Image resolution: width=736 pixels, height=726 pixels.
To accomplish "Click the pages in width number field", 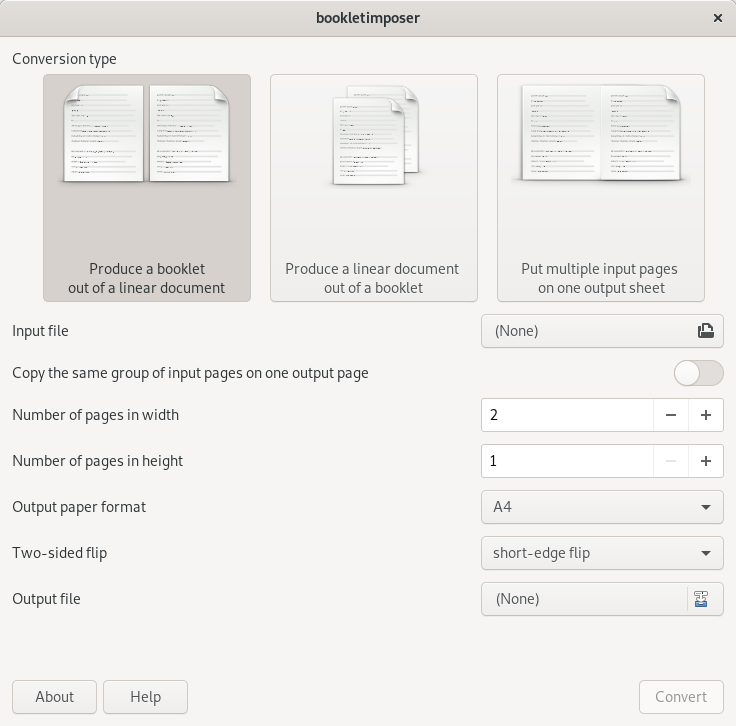I will click(x=566, y=415).
